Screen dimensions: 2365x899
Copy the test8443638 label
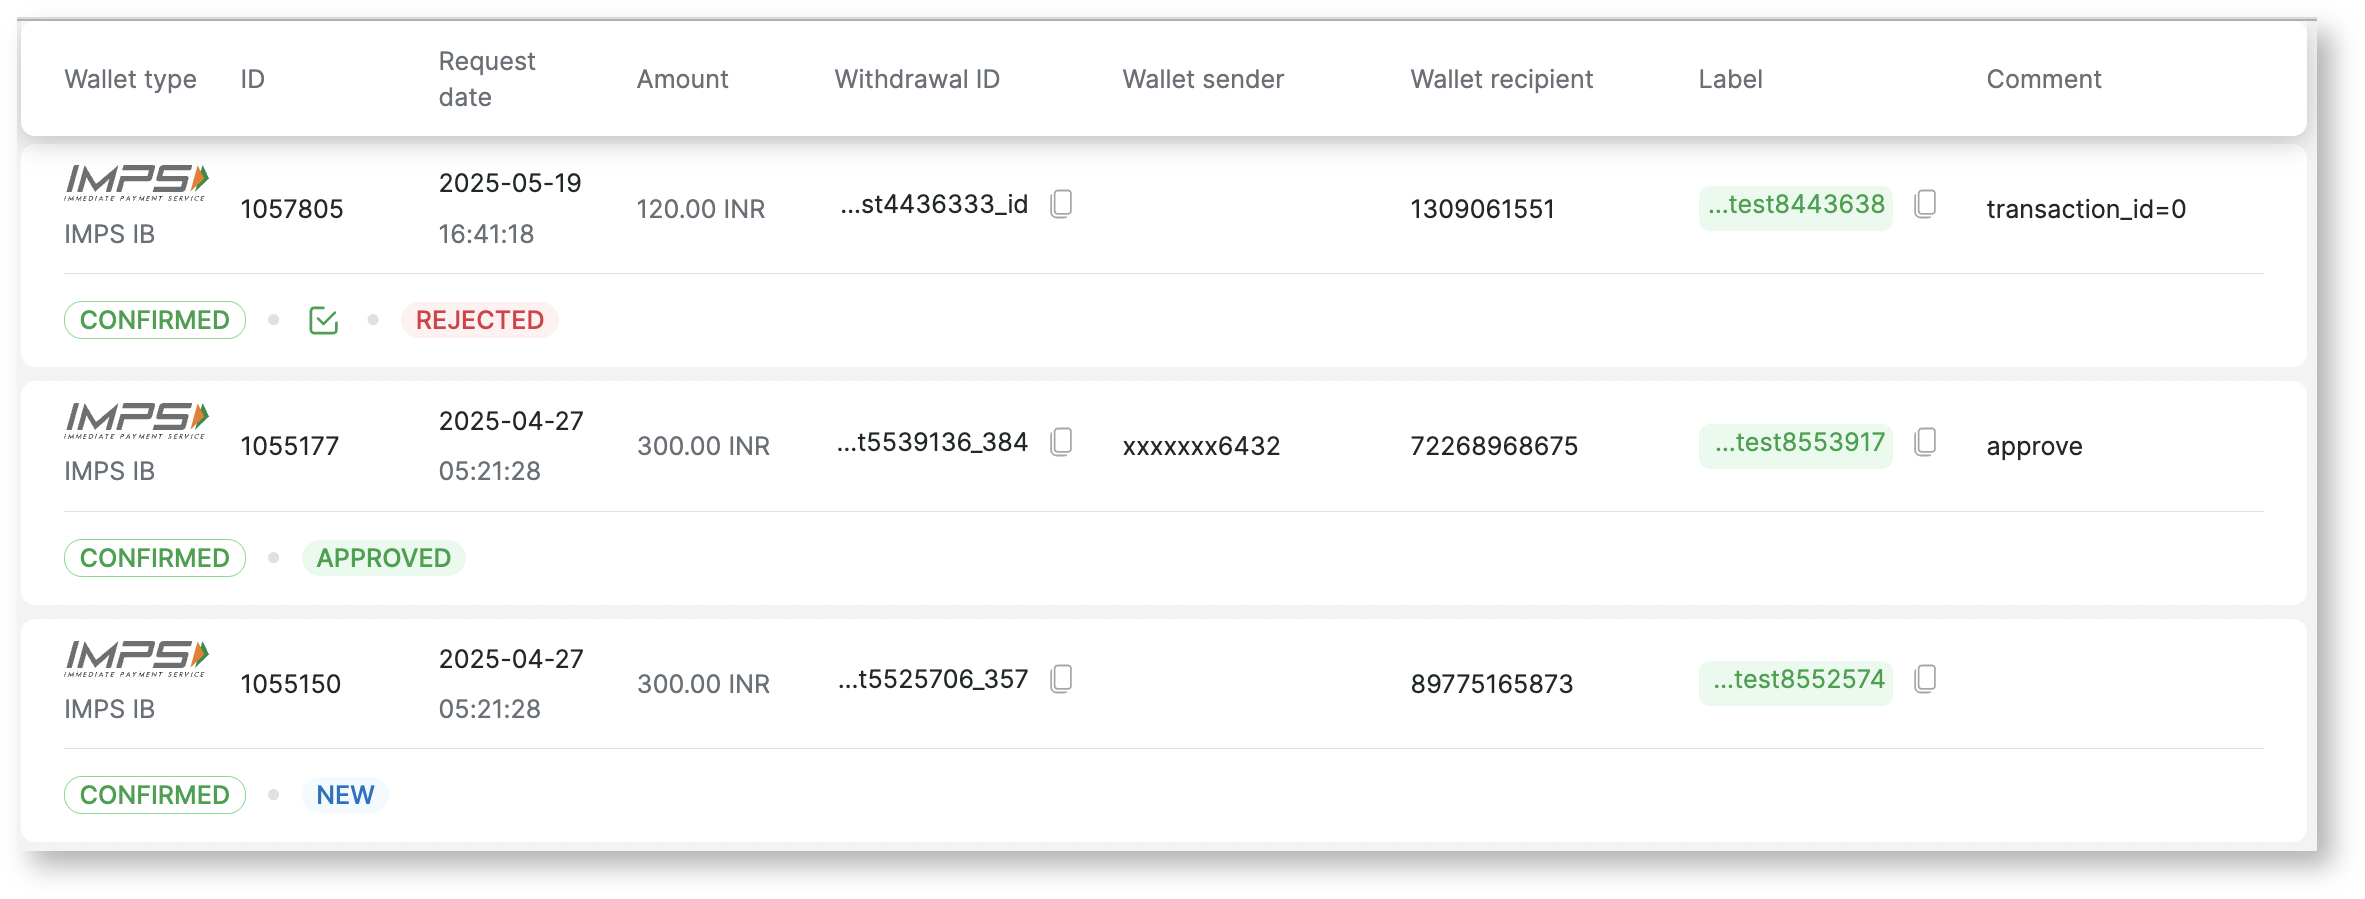pyautogui.click(x=1925, y=204)
